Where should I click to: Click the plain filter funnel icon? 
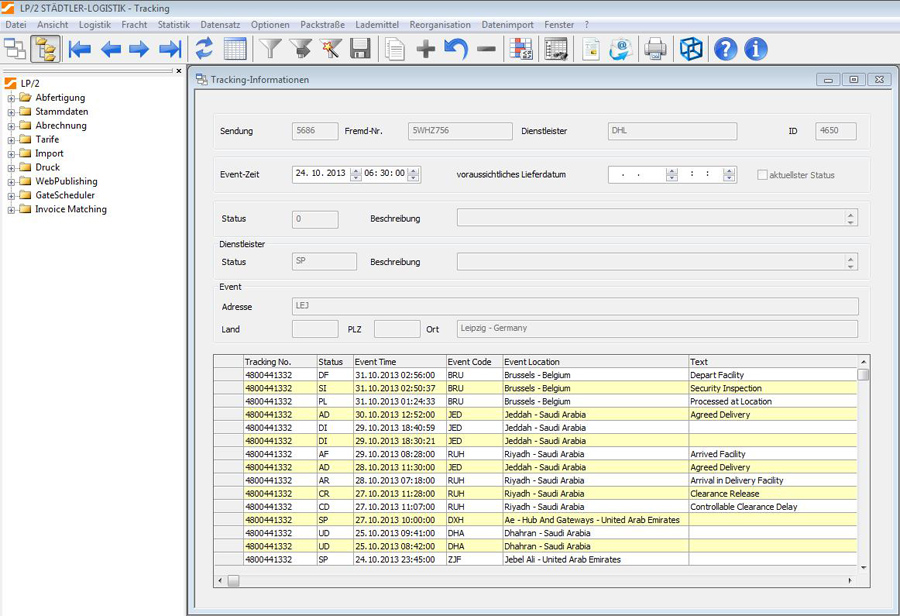pos(270,49)
